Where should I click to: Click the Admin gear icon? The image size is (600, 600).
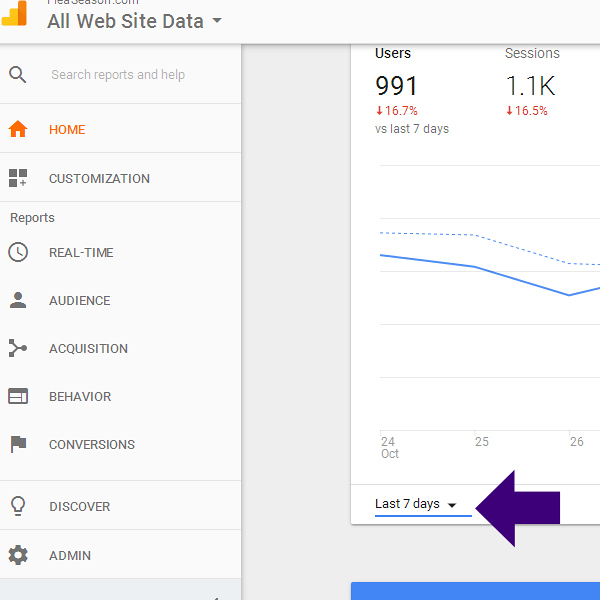[17, 555]
